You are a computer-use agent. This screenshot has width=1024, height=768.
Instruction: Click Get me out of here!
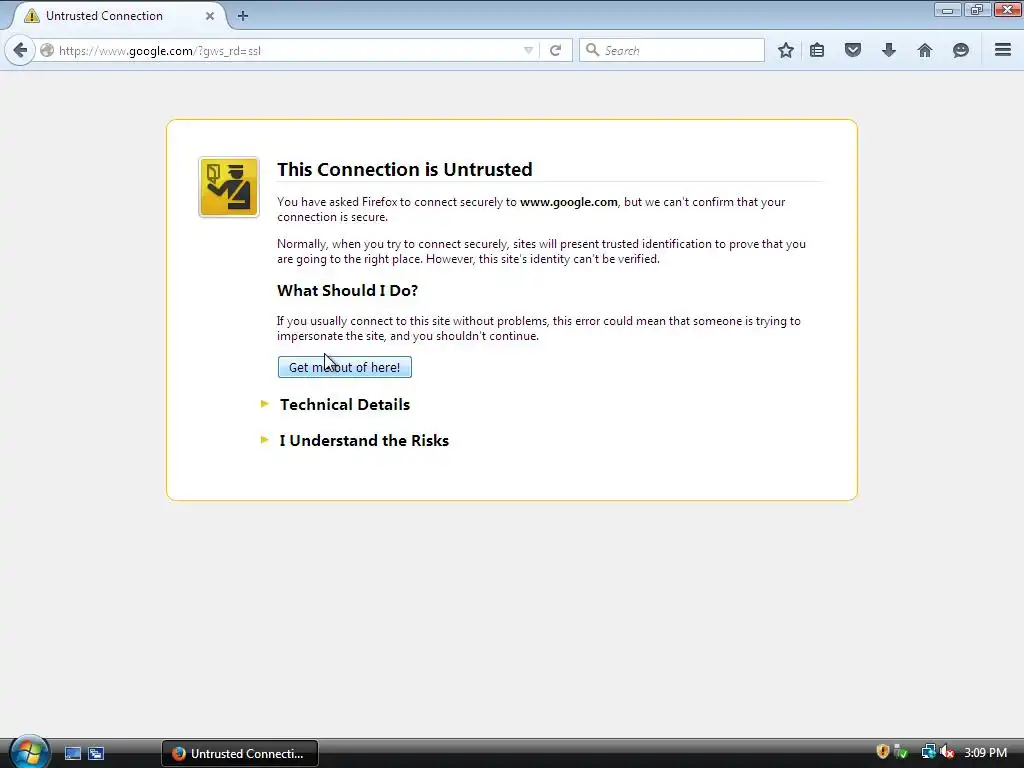(x=345, y=367)
